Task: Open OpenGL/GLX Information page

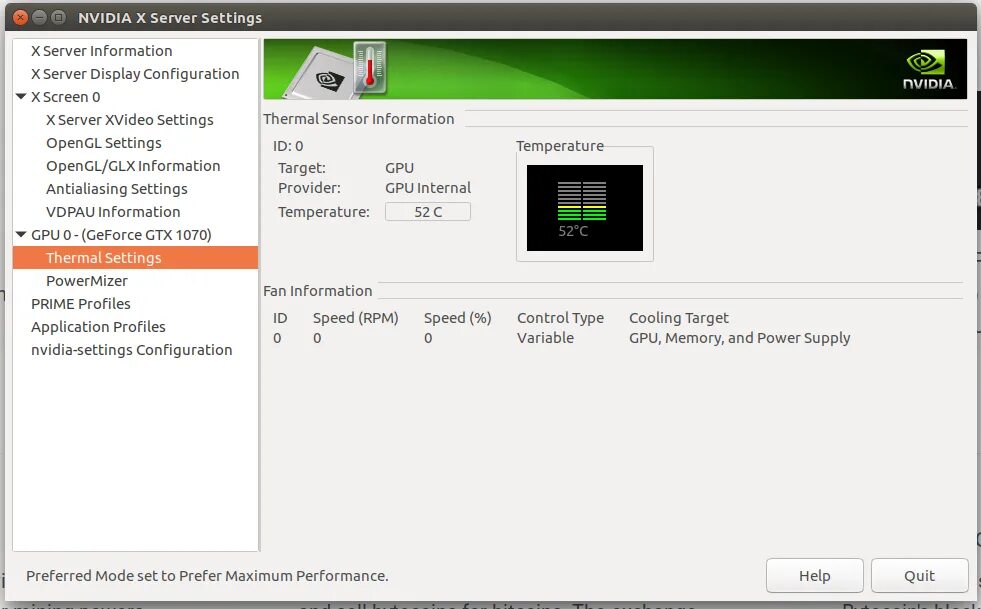Action: 133,166
